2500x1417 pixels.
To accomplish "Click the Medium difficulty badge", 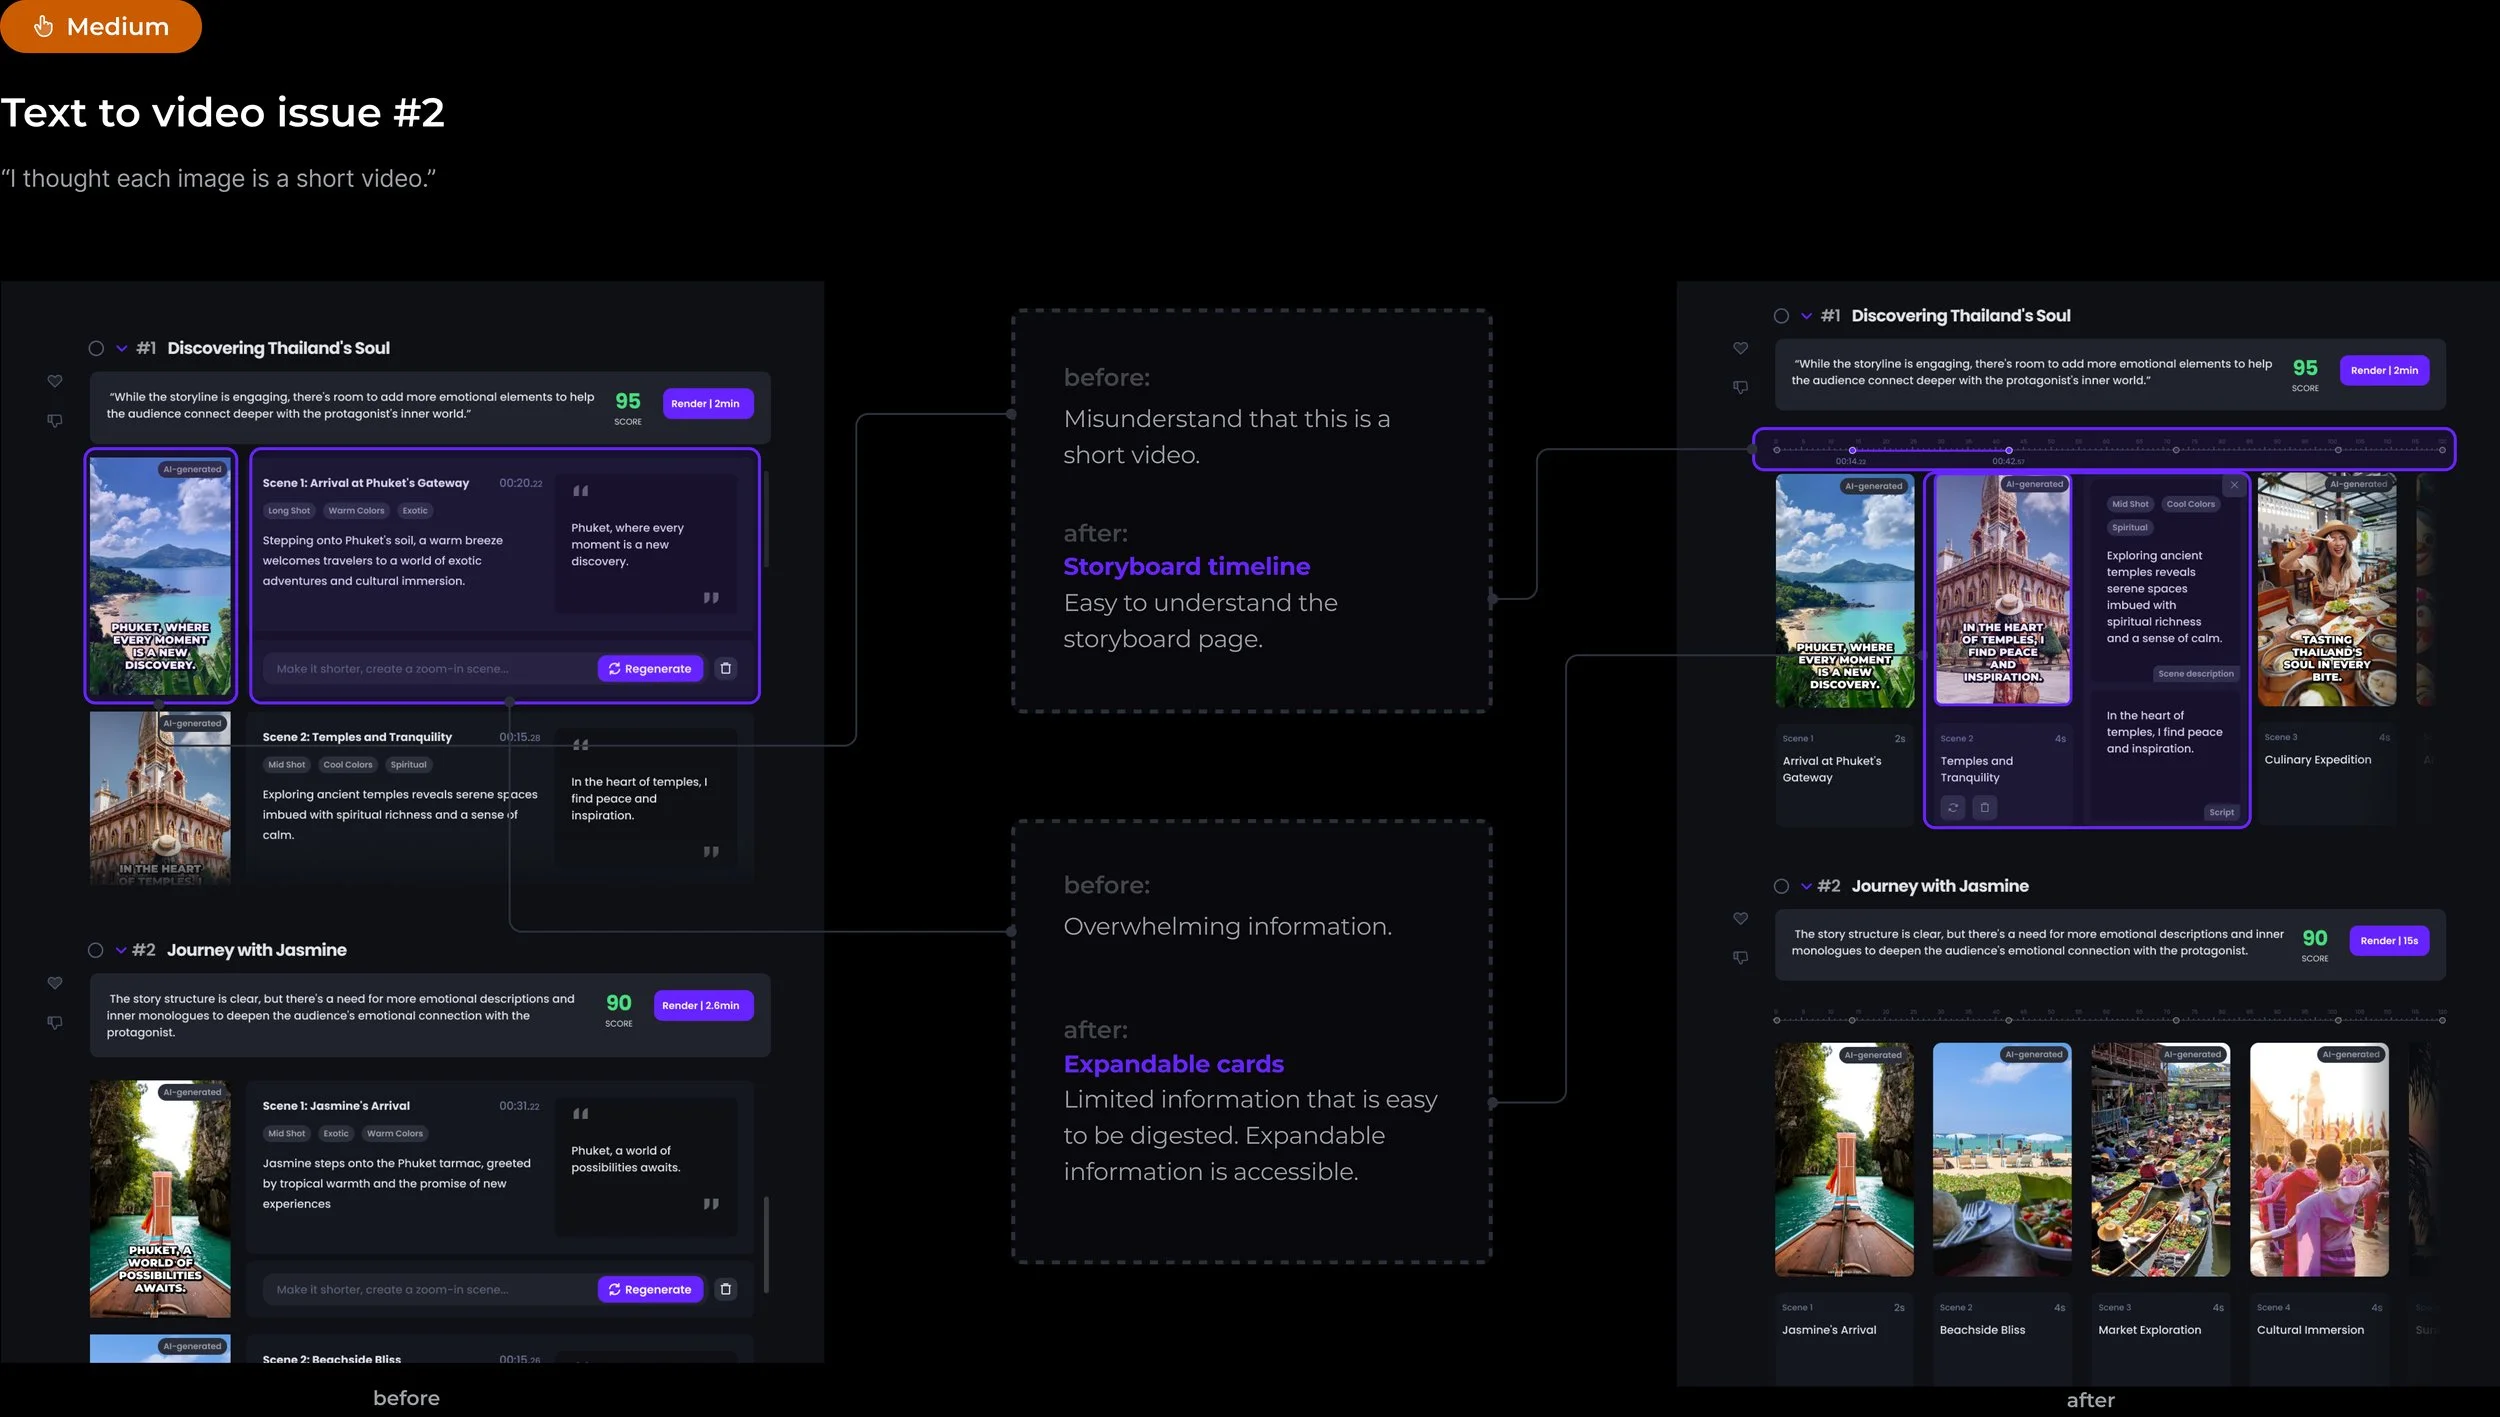I will 100,26.
